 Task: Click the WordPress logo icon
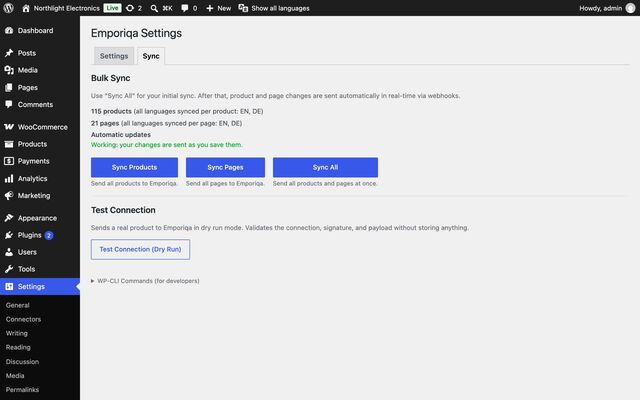pyautogui.click(x=9, y=8)
